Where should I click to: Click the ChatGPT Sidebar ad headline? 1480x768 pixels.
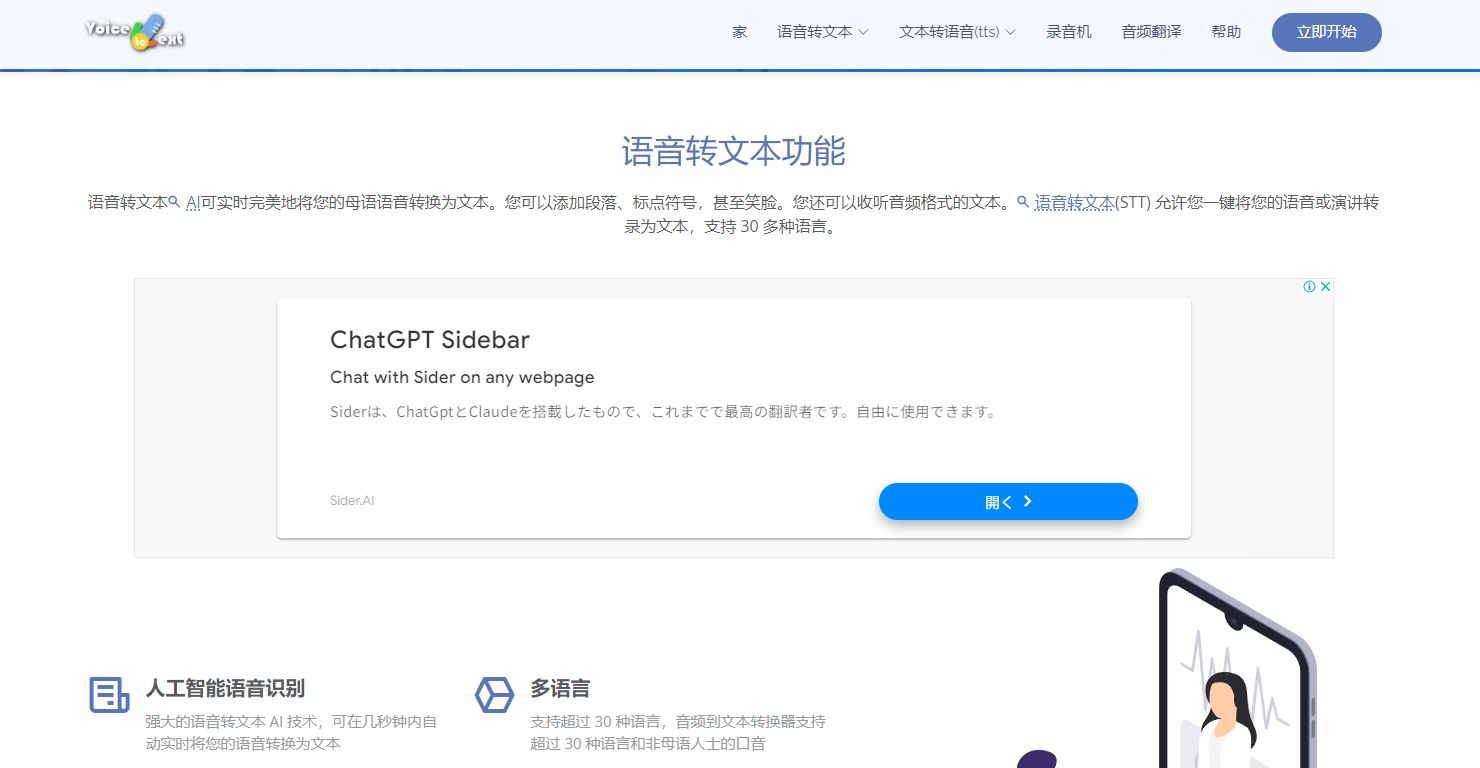pyautogui.click(x=430, y=340)
